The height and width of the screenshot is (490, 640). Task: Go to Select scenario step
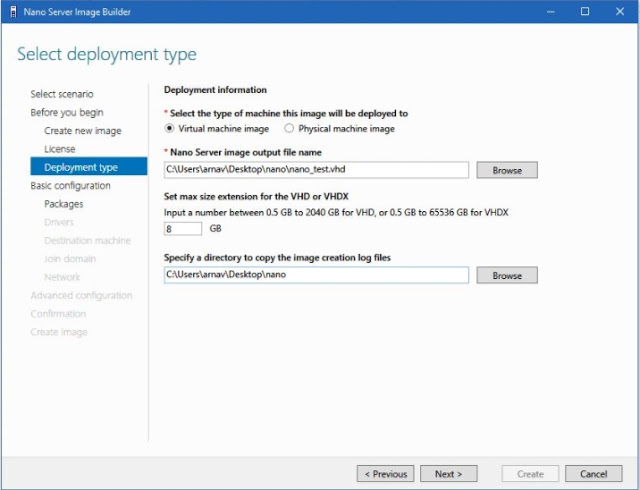pyautogui.click(x=62, y=94)
